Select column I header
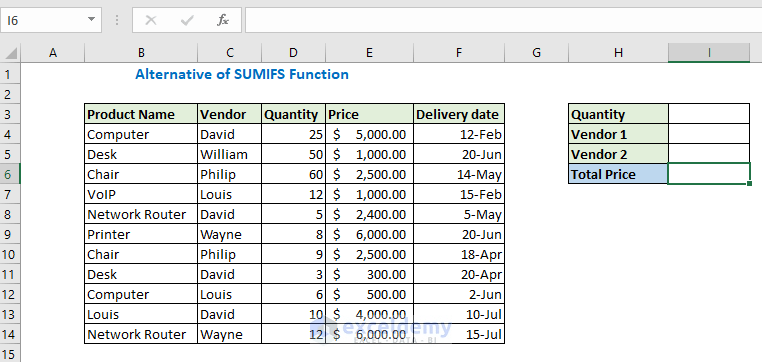This screenshot has width=762, height=362. [x=709, y=52]
